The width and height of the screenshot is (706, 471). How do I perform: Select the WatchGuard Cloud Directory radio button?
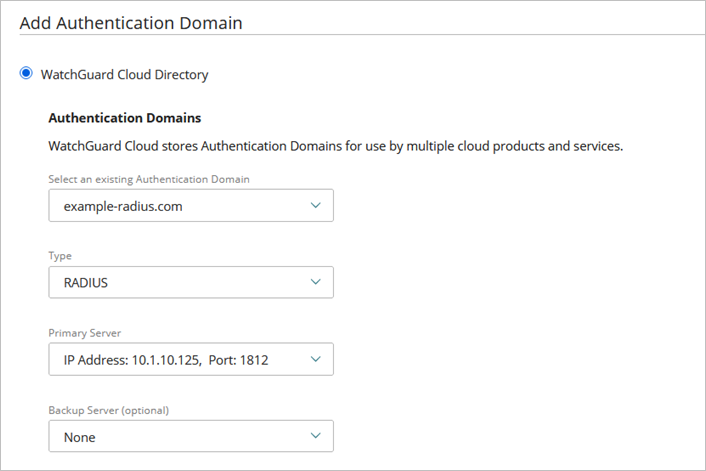(x=26, y=73)
